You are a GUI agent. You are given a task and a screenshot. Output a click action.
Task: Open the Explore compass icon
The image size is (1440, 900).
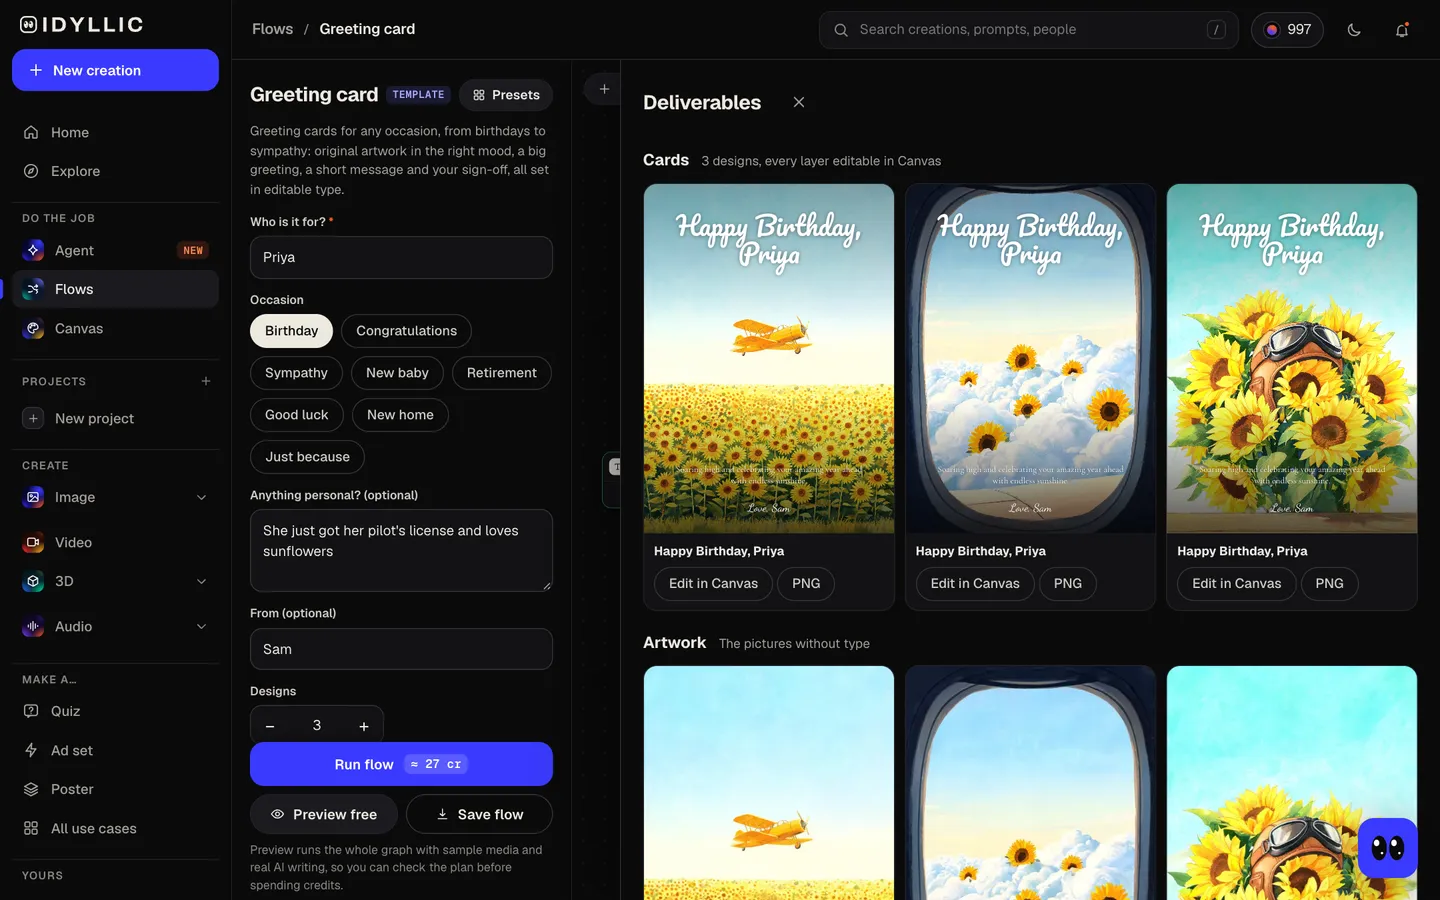[x=31, y=171]
